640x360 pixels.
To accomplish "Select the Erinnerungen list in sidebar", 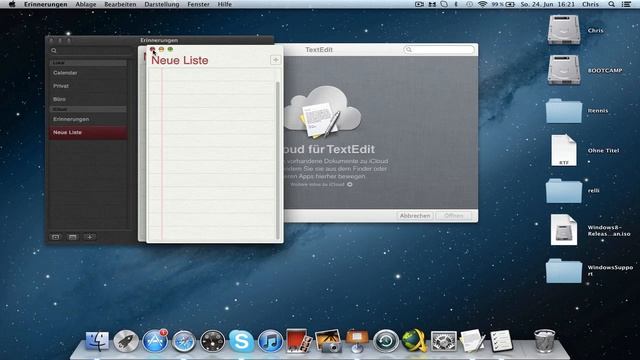I will click(x=88, y=119).
